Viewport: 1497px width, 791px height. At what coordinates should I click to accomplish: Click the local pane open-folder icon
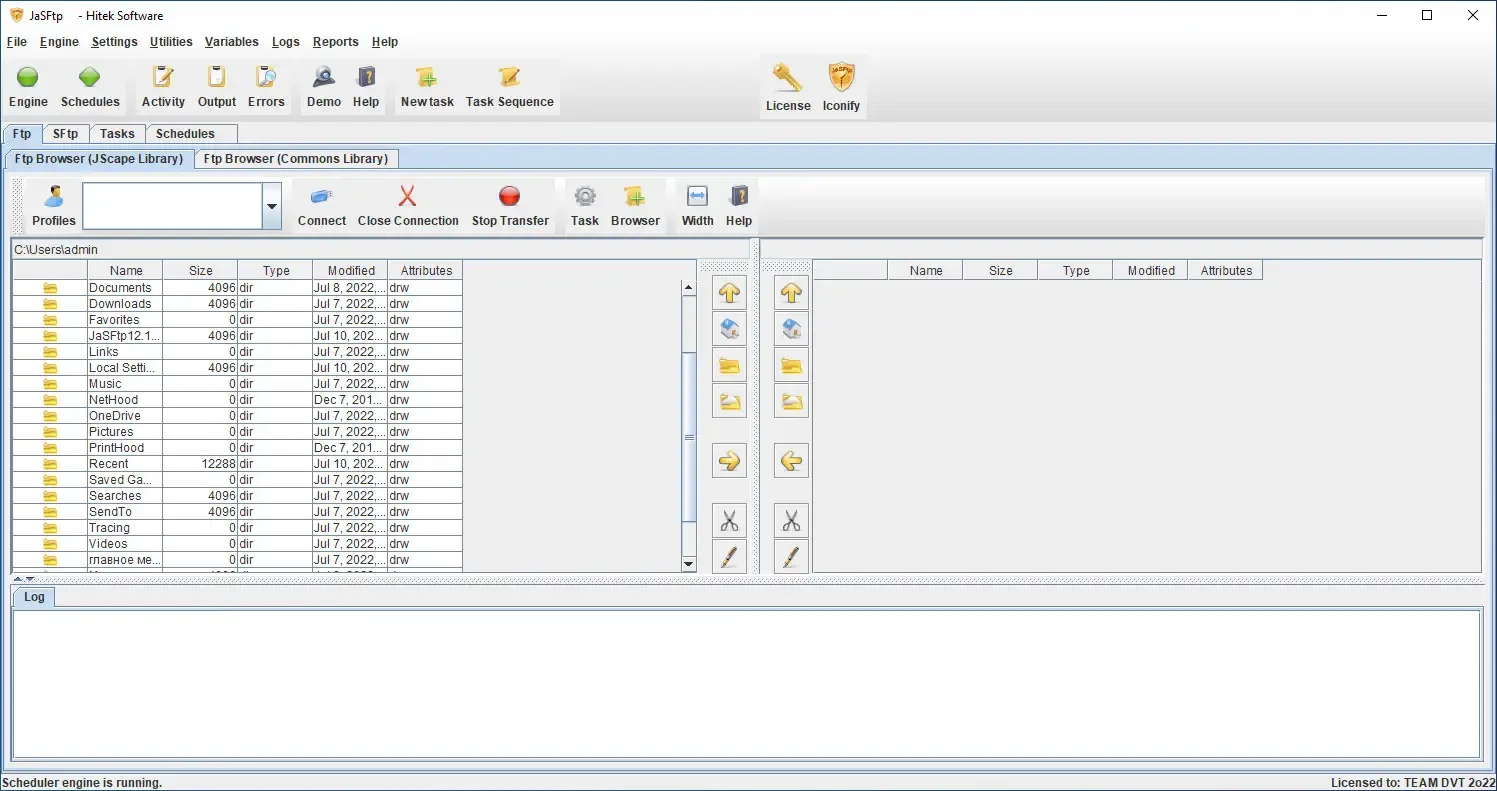729,401
